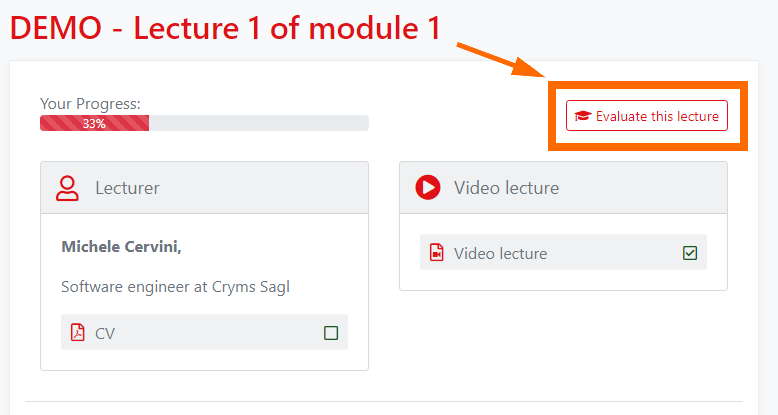Click the video file icon in Video lecture row

[436, 253]
